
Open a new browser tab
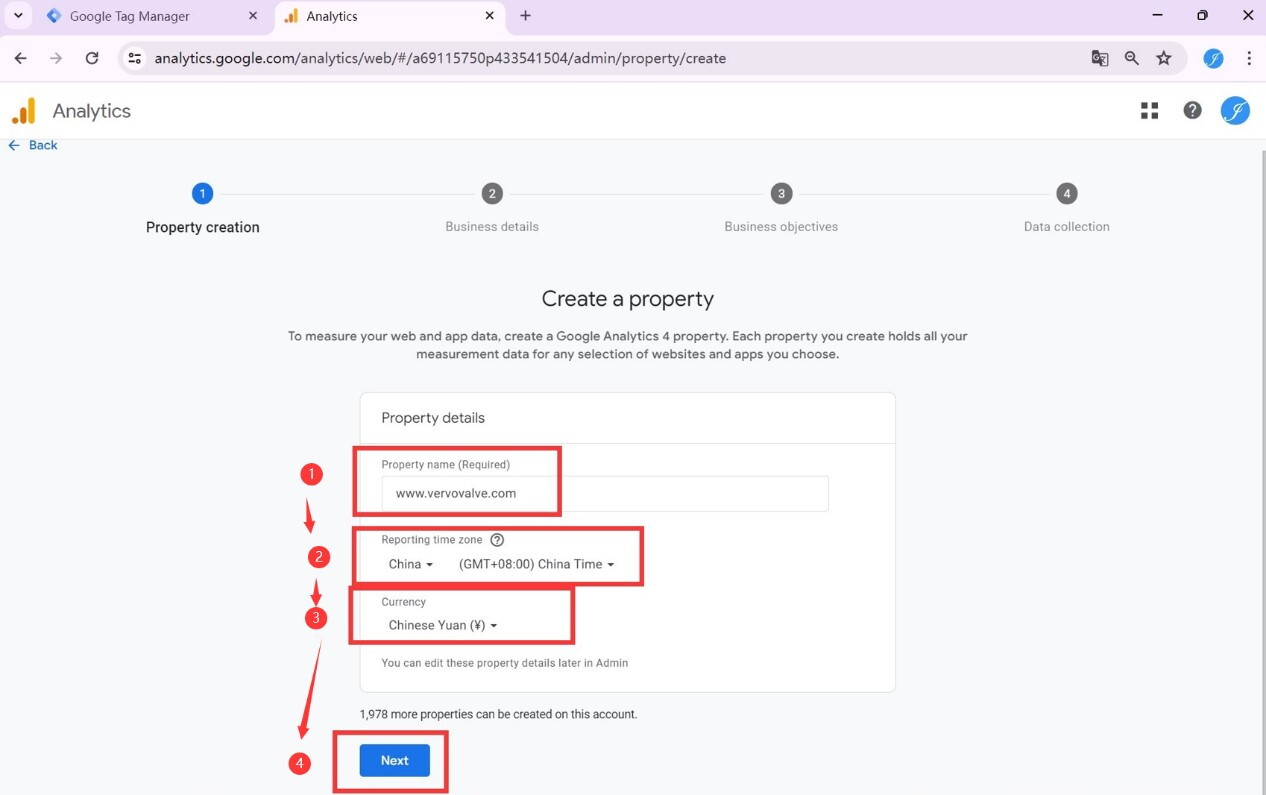point(525,16)
